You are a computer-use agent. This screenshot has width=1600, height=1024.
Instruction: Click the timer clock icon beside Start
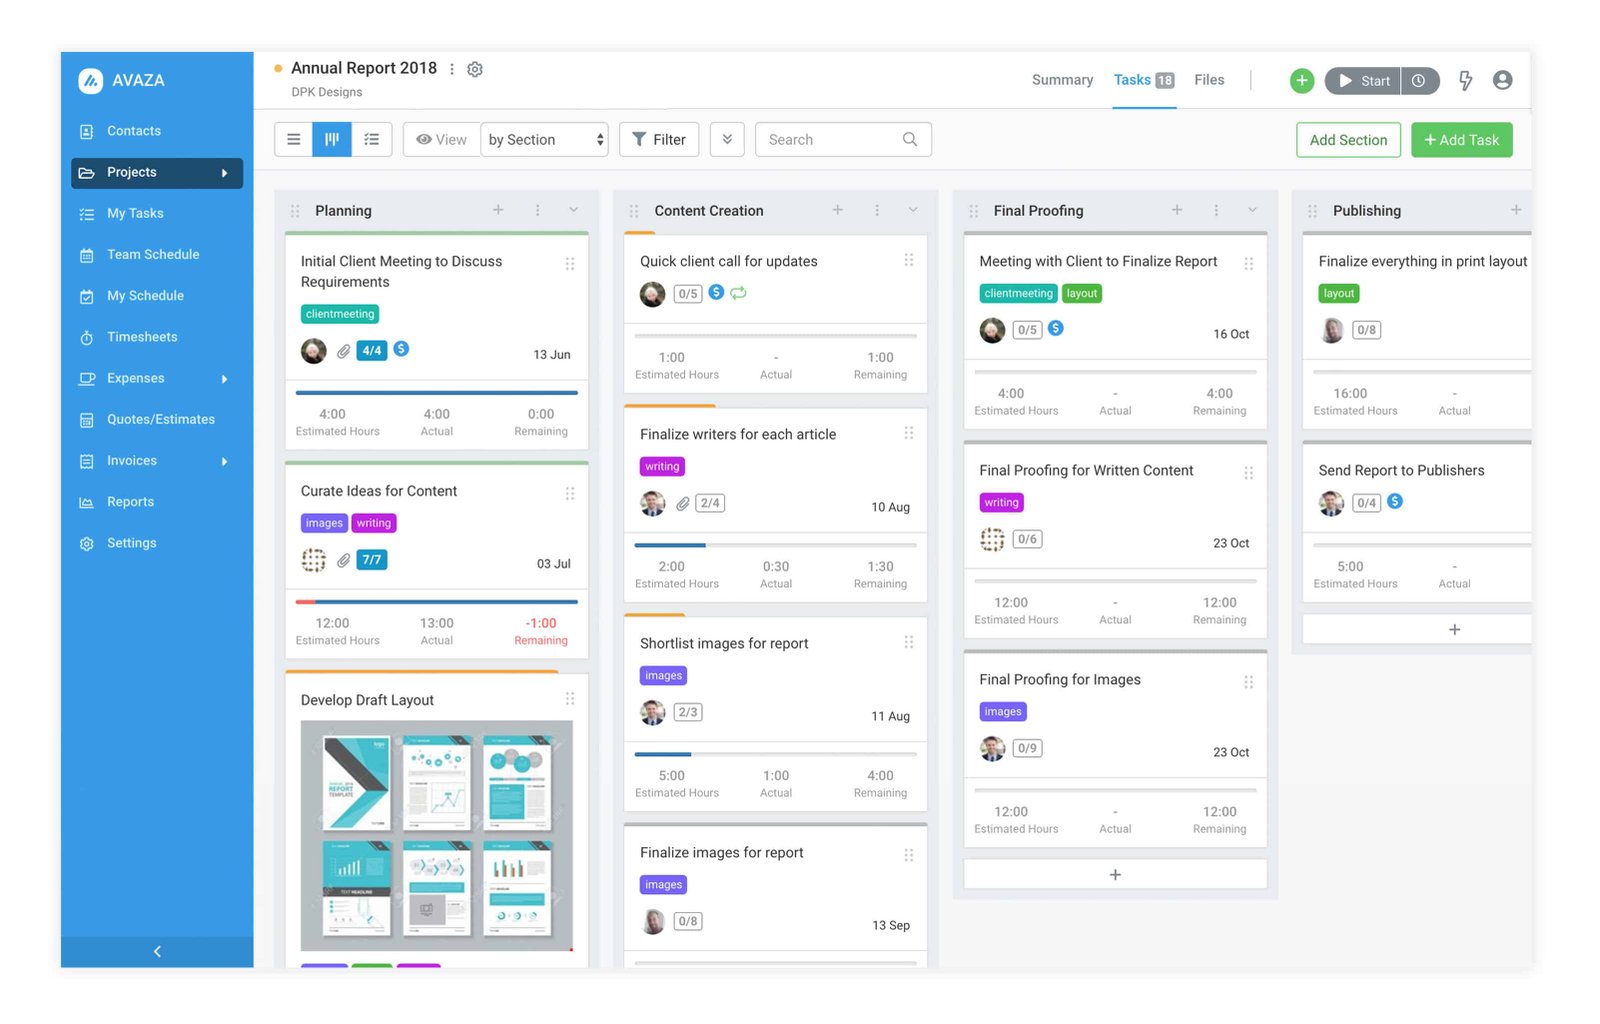pos(1419,81)
